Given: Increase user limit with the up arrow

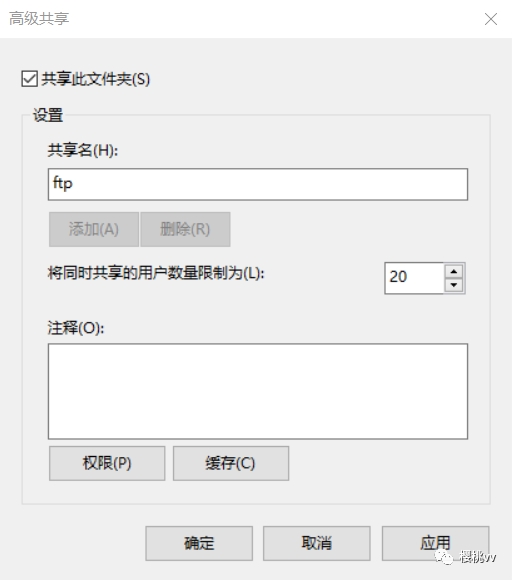Looking at the screenshot, I should click(454, 272).
